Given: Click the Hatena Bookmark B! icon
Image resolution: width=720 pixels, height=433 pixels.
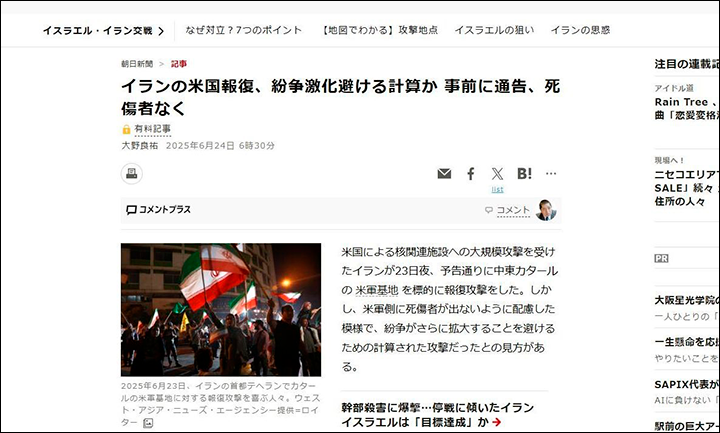Looking at the screenshot, I should tap(524, 174).
